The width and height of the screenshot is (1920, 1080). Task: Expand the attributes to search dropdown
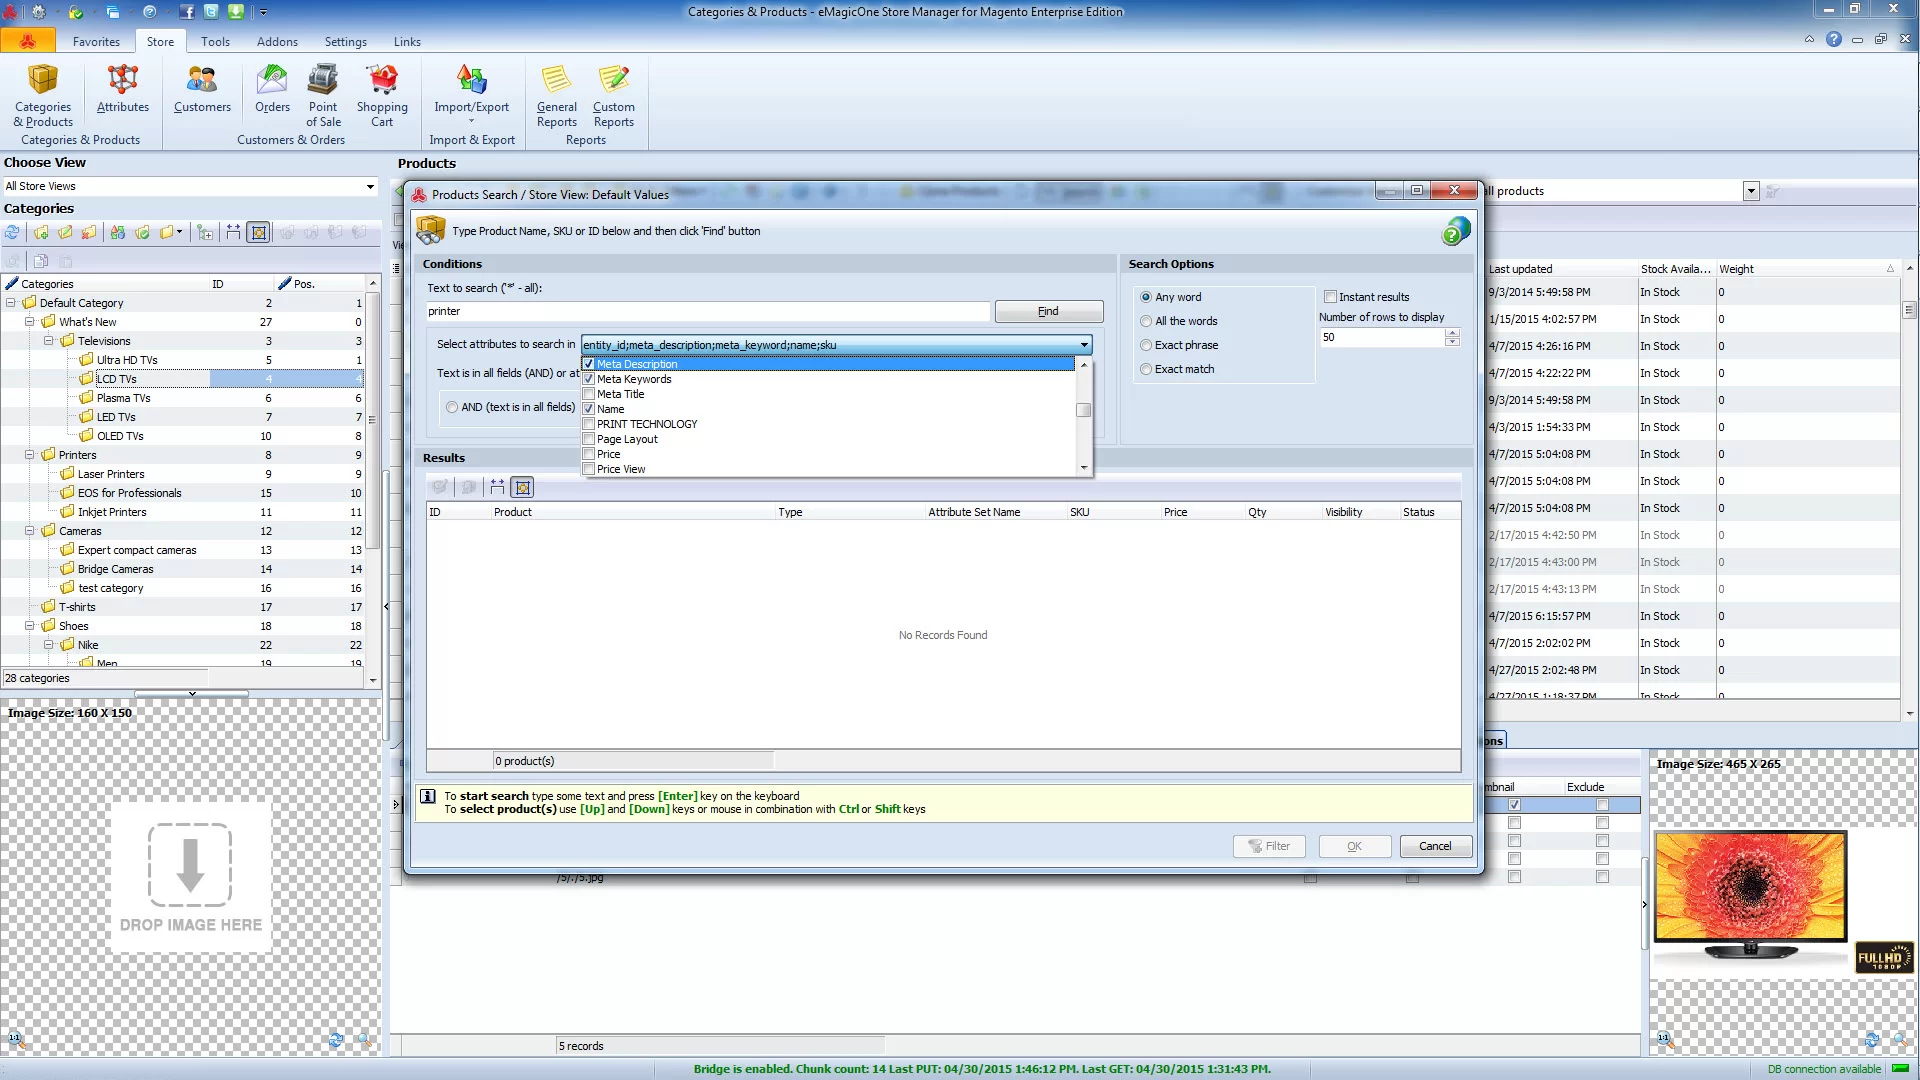1084,345
